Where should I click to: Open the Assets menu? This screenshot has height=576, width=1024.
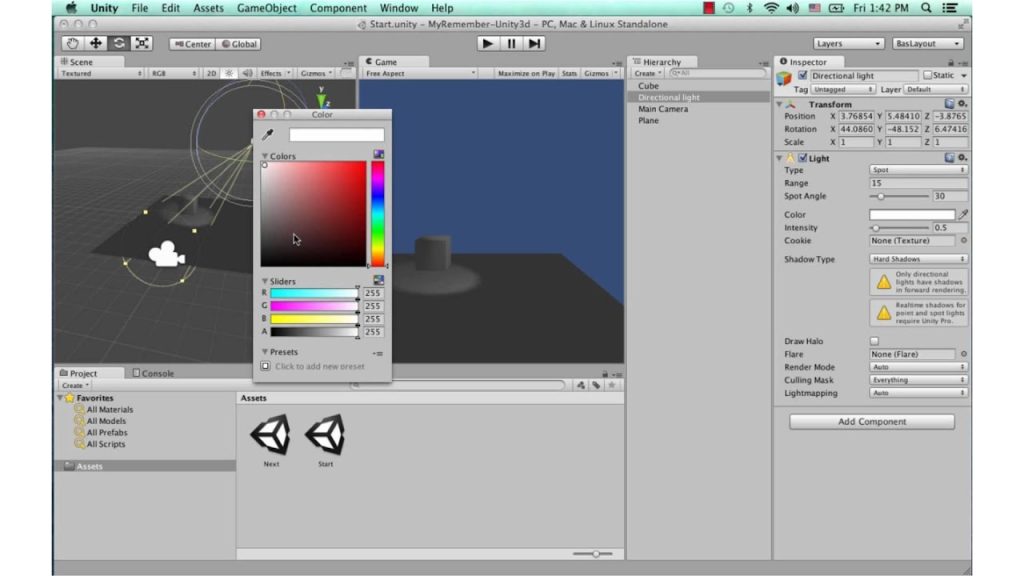tap(208, 8)
